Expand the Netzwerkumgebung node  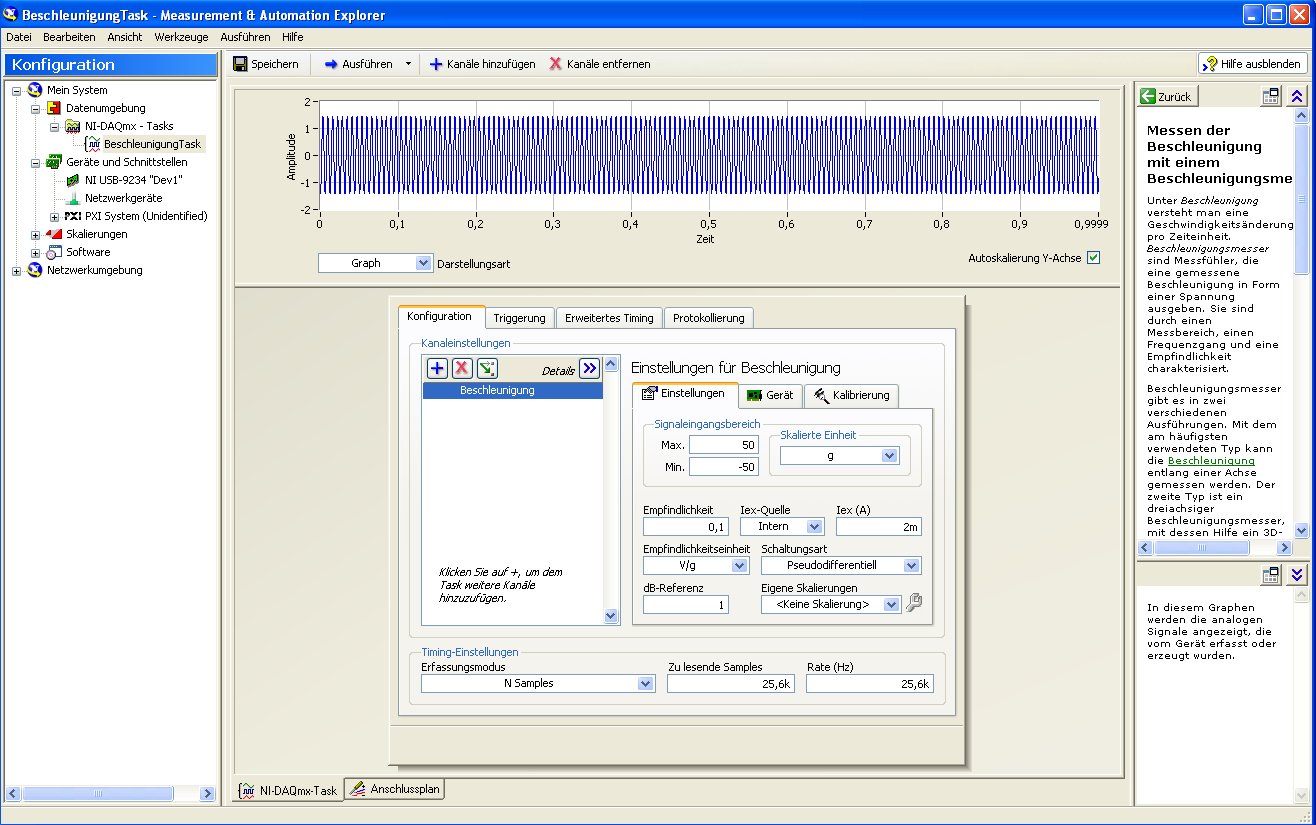click(x=17, y=270)
